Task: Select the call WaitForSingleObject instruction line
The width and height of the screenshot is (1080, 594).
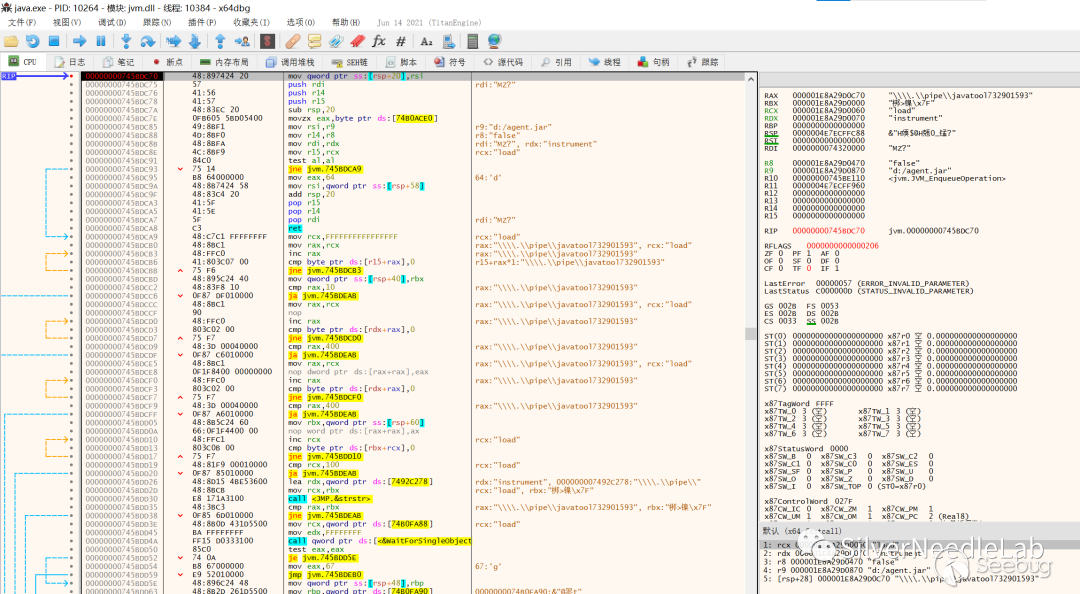Action: pos(379,541)
